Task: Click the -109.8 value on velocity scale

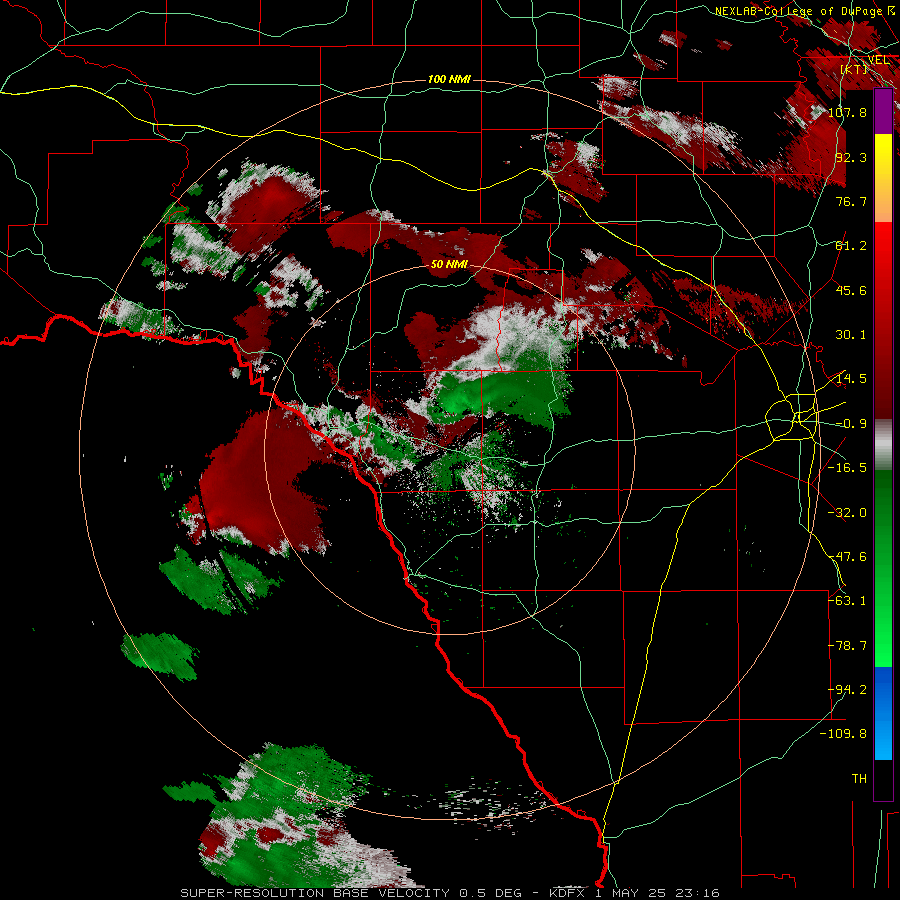Action: click(843, 734)
